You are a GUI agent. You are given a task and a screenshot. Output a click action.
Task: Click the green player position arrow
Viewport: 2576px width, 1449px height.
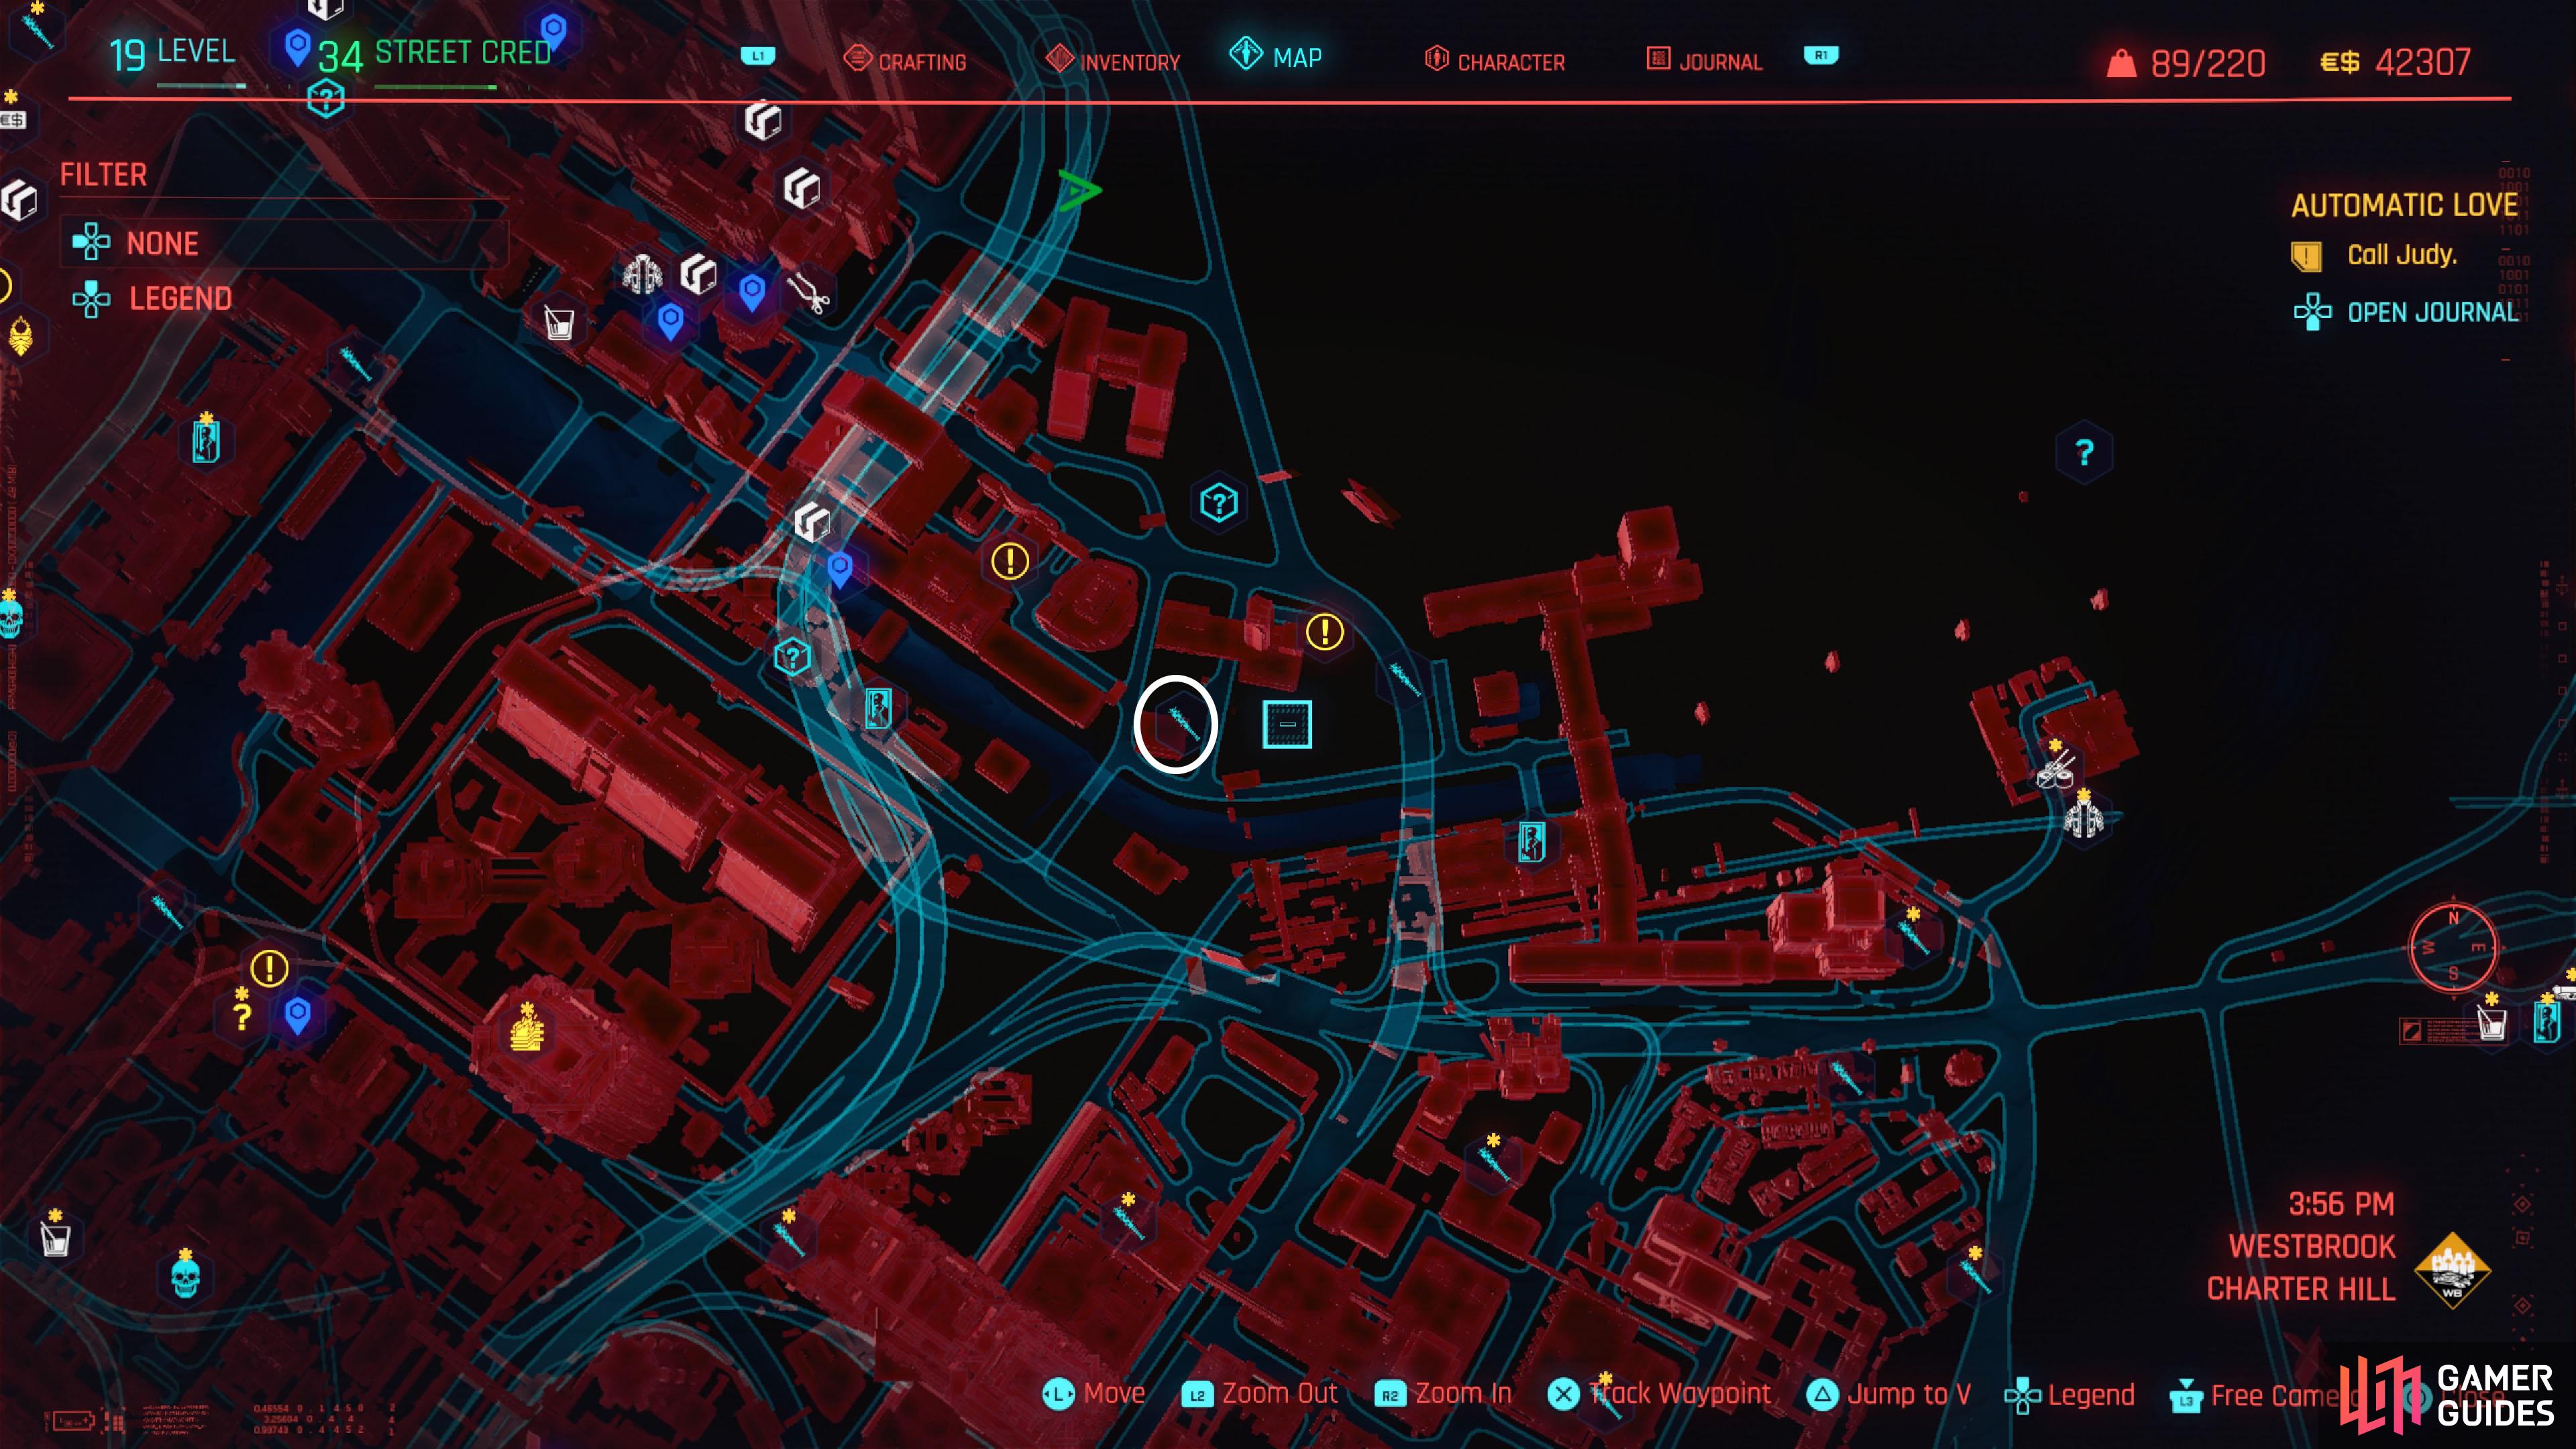(x=1079, y=190)
